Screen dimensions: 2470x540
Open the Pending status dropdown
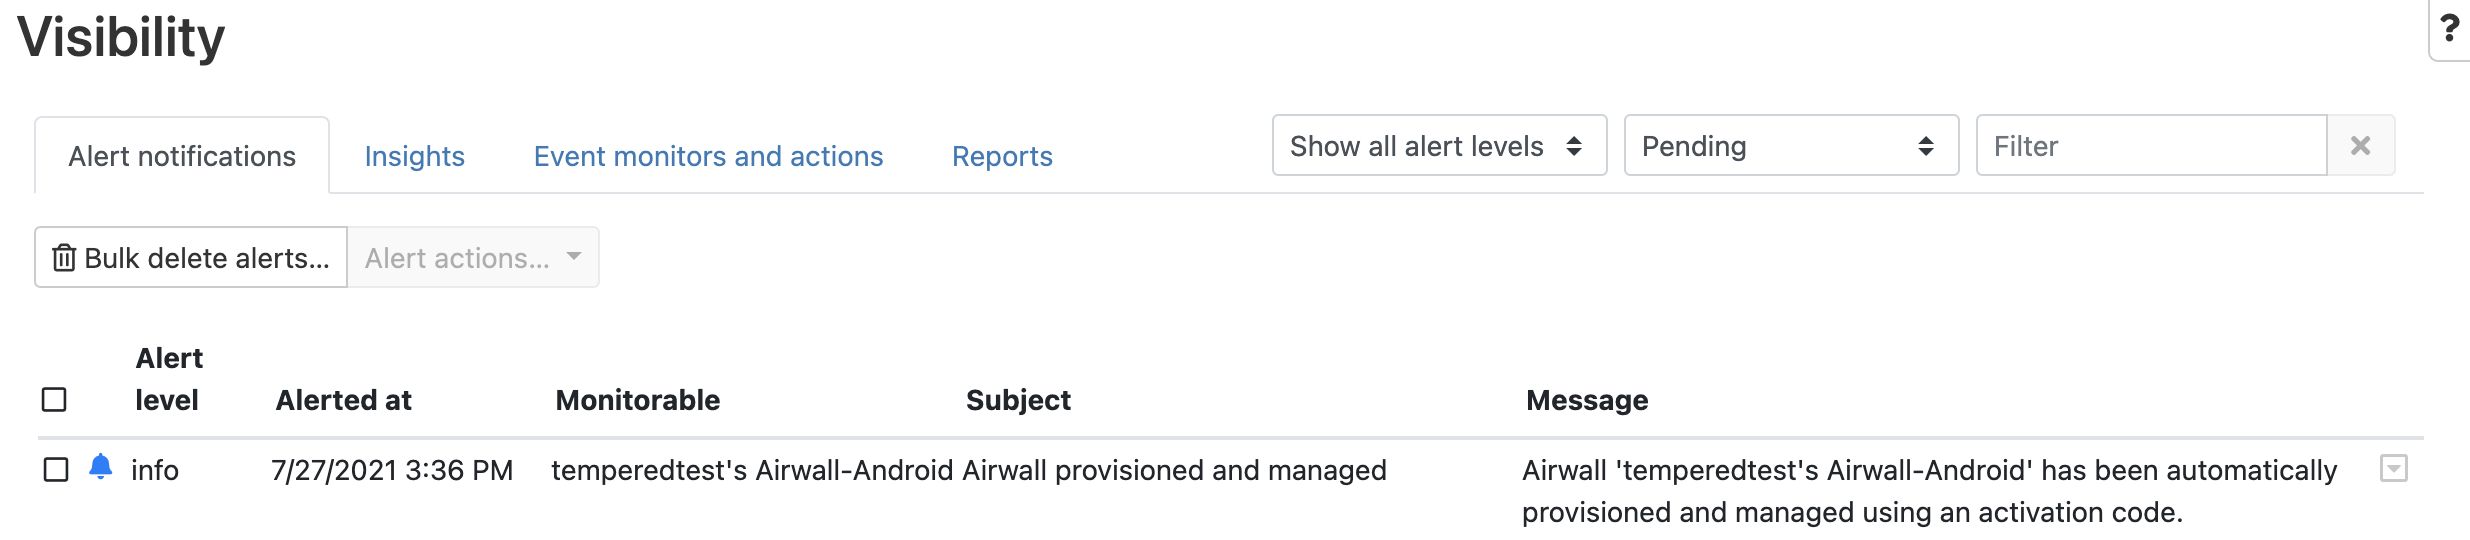1791,146
